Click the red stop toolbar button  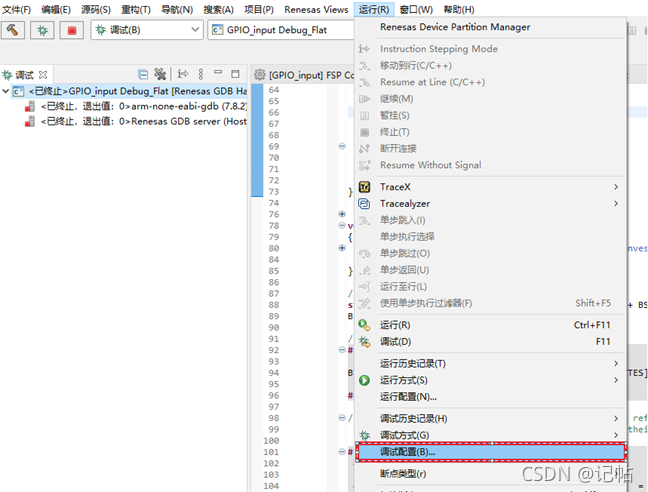[x=71, y=30]
